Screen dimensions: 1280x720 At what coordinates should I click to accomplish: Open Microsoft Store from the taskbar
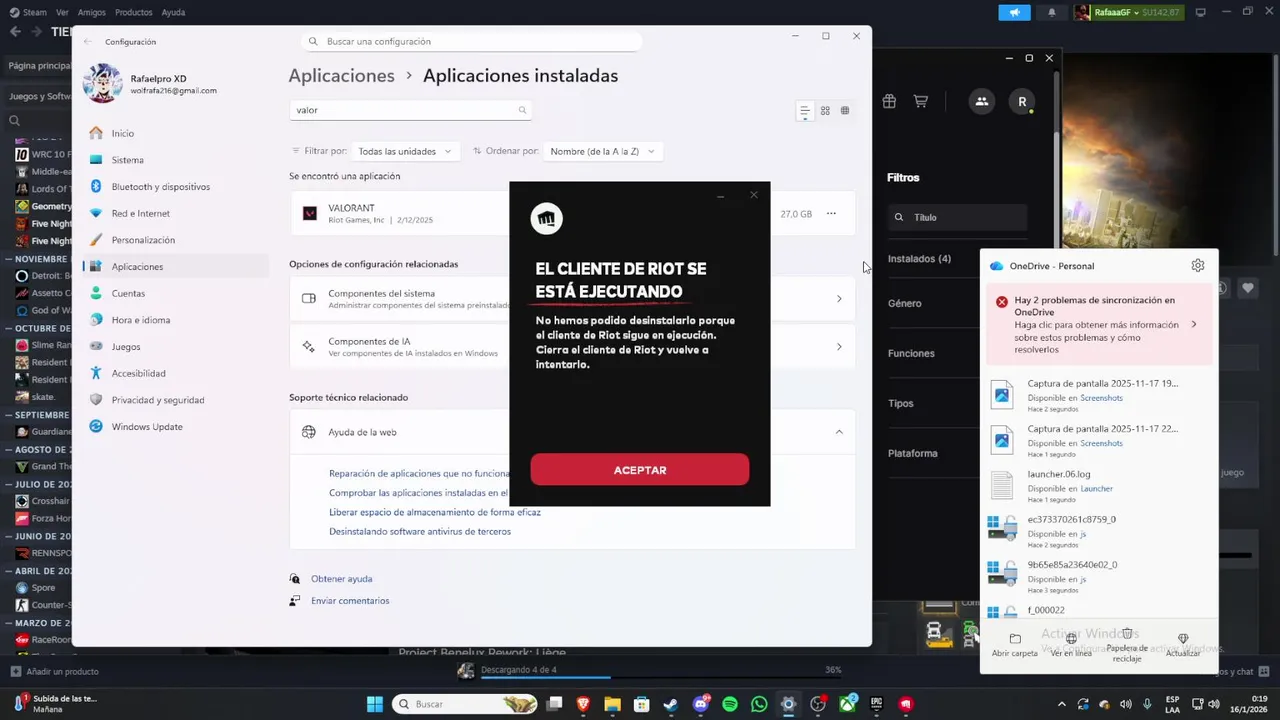pyautogui.click(x=641, y=704)
